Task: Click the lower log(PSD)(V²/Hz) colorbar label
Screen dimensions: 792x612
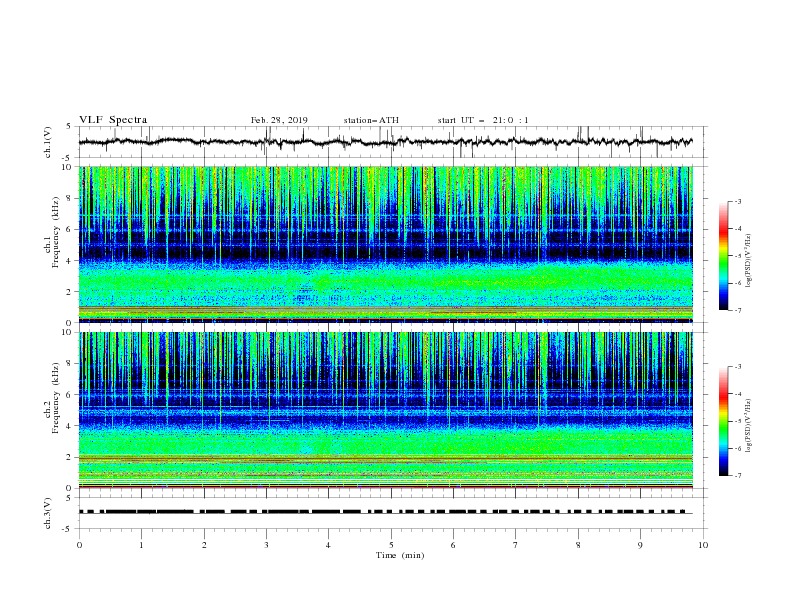Action: coord(749,426)
